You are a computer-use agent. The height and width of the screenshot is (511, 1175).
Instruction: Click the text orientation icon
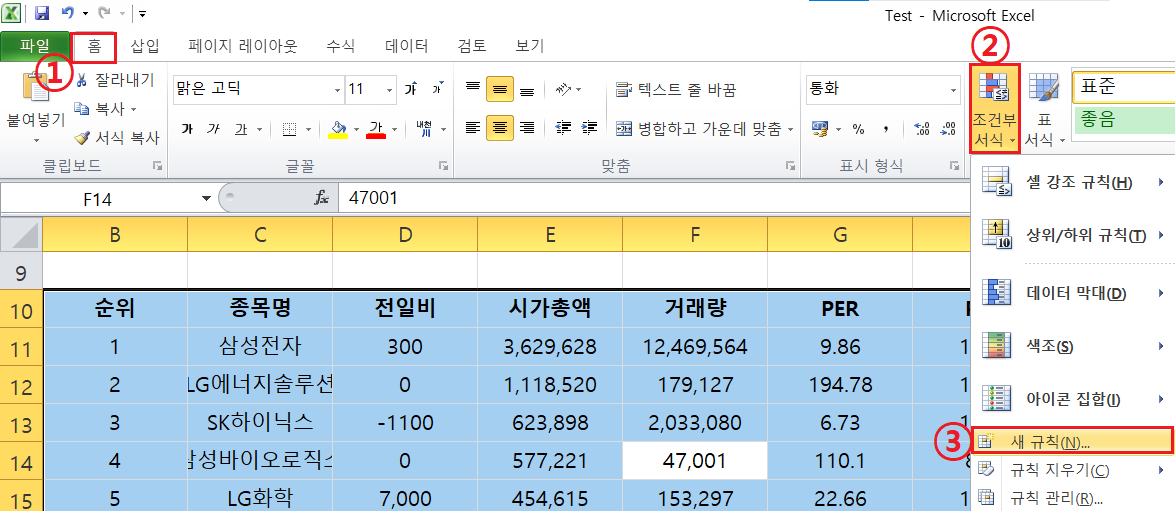pos(564,89)
